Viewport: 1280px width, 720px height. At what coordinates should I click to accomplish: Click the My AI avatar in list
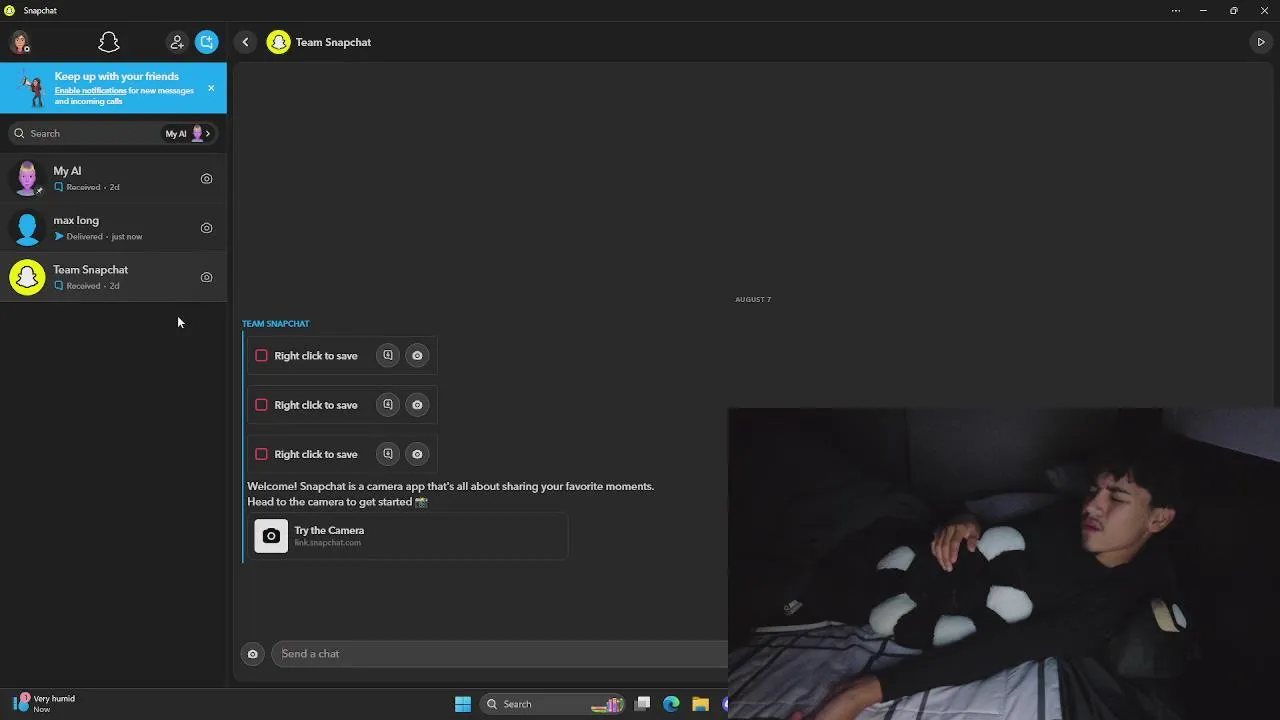click(27, 179)
